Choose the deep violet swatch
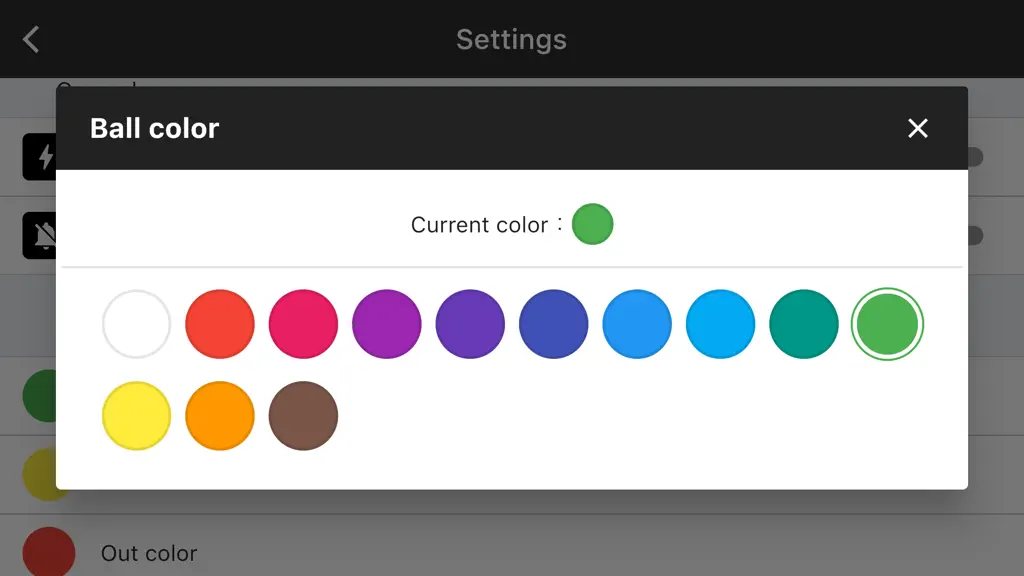 (470, 324)
